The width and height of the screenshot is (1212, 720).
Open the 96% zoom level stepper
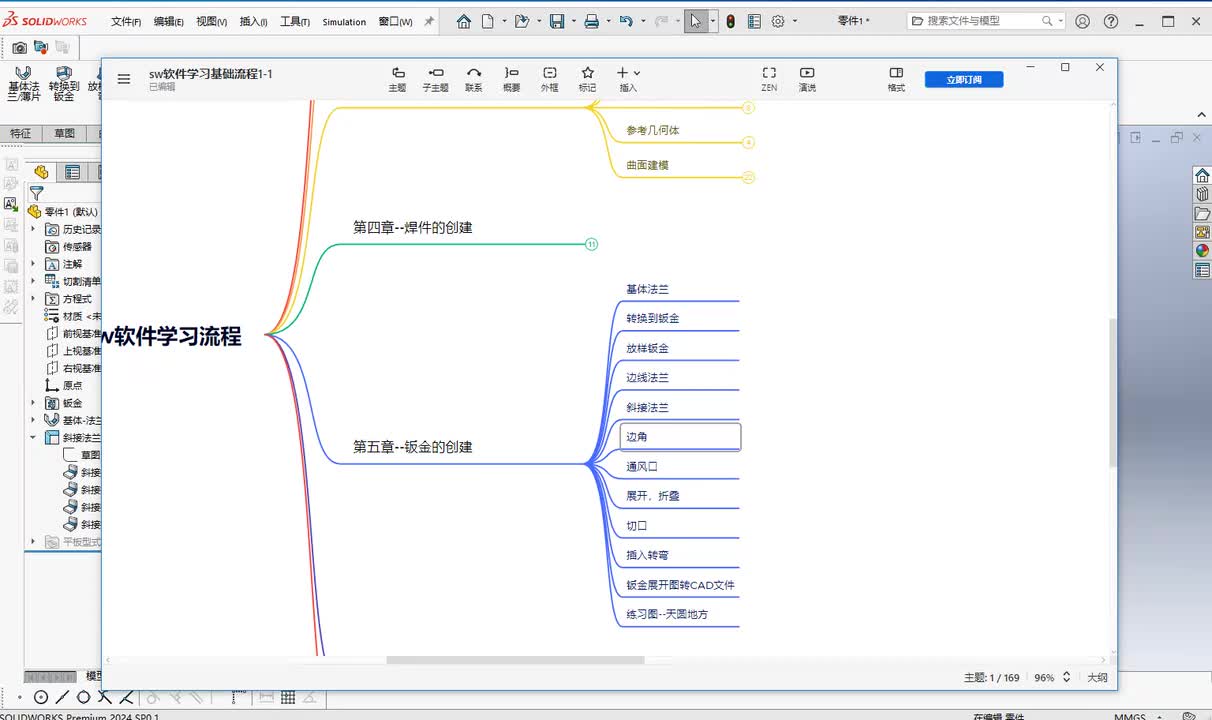point(1066,677)
